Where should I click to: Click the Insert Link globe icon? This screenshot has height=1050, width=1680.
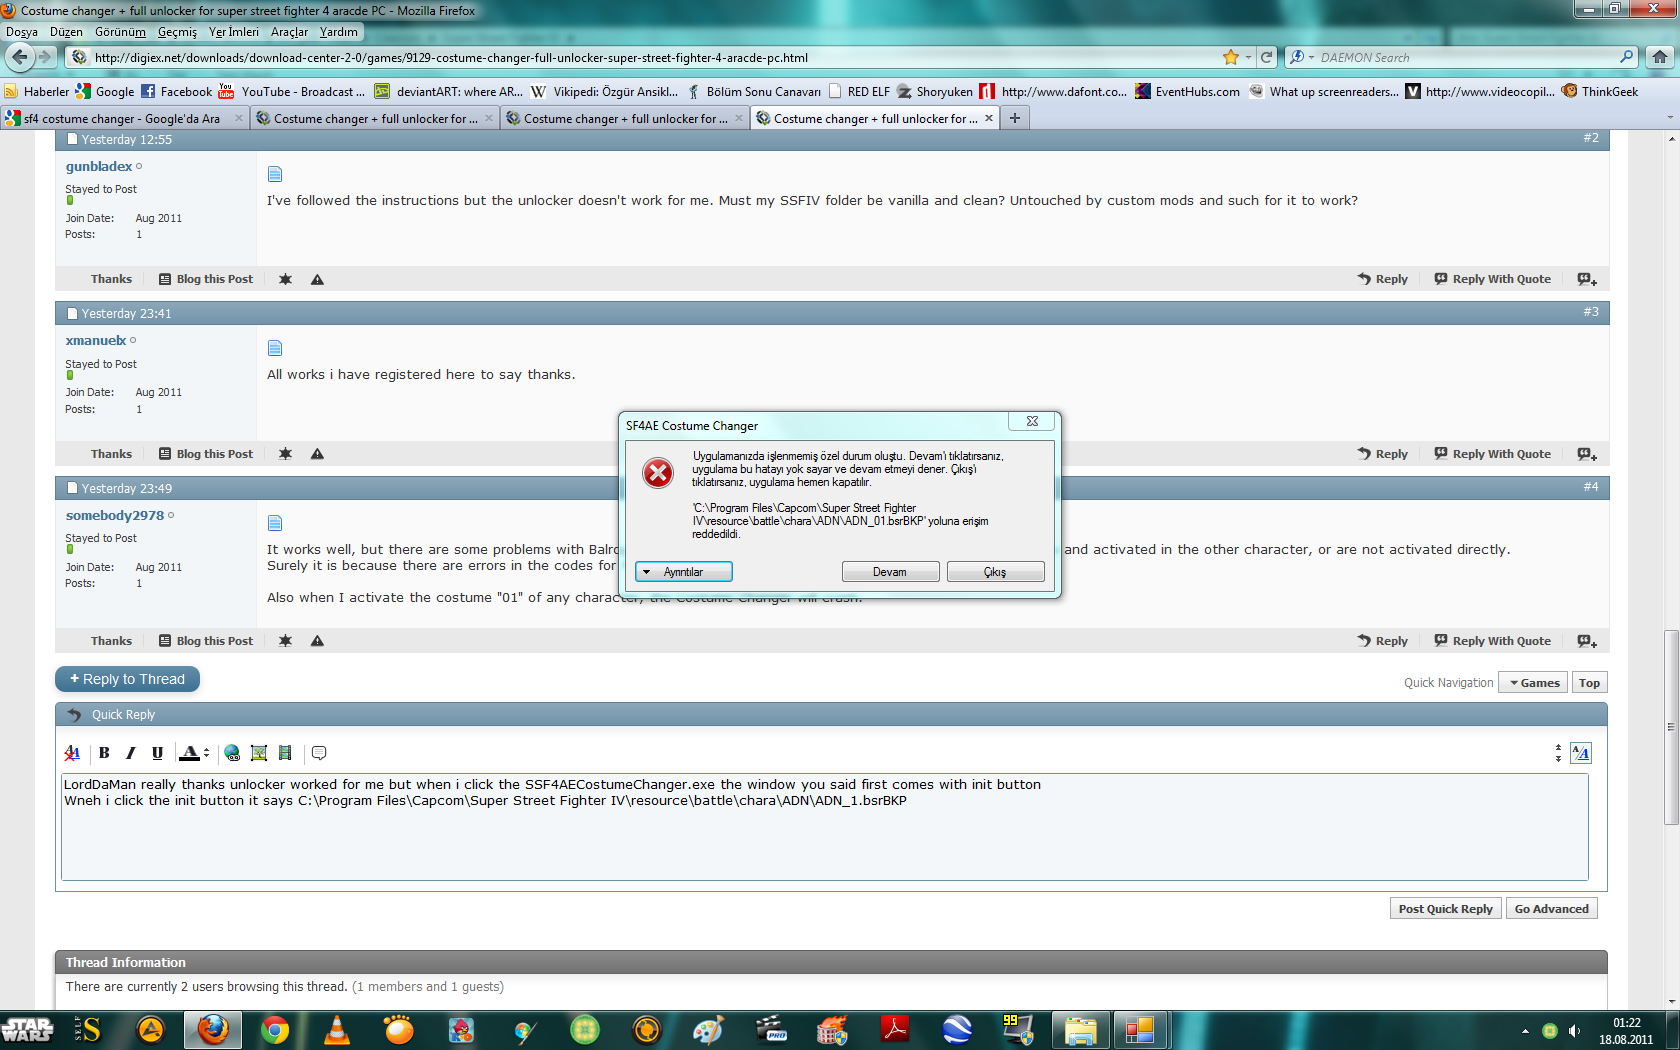coord(232,753)
